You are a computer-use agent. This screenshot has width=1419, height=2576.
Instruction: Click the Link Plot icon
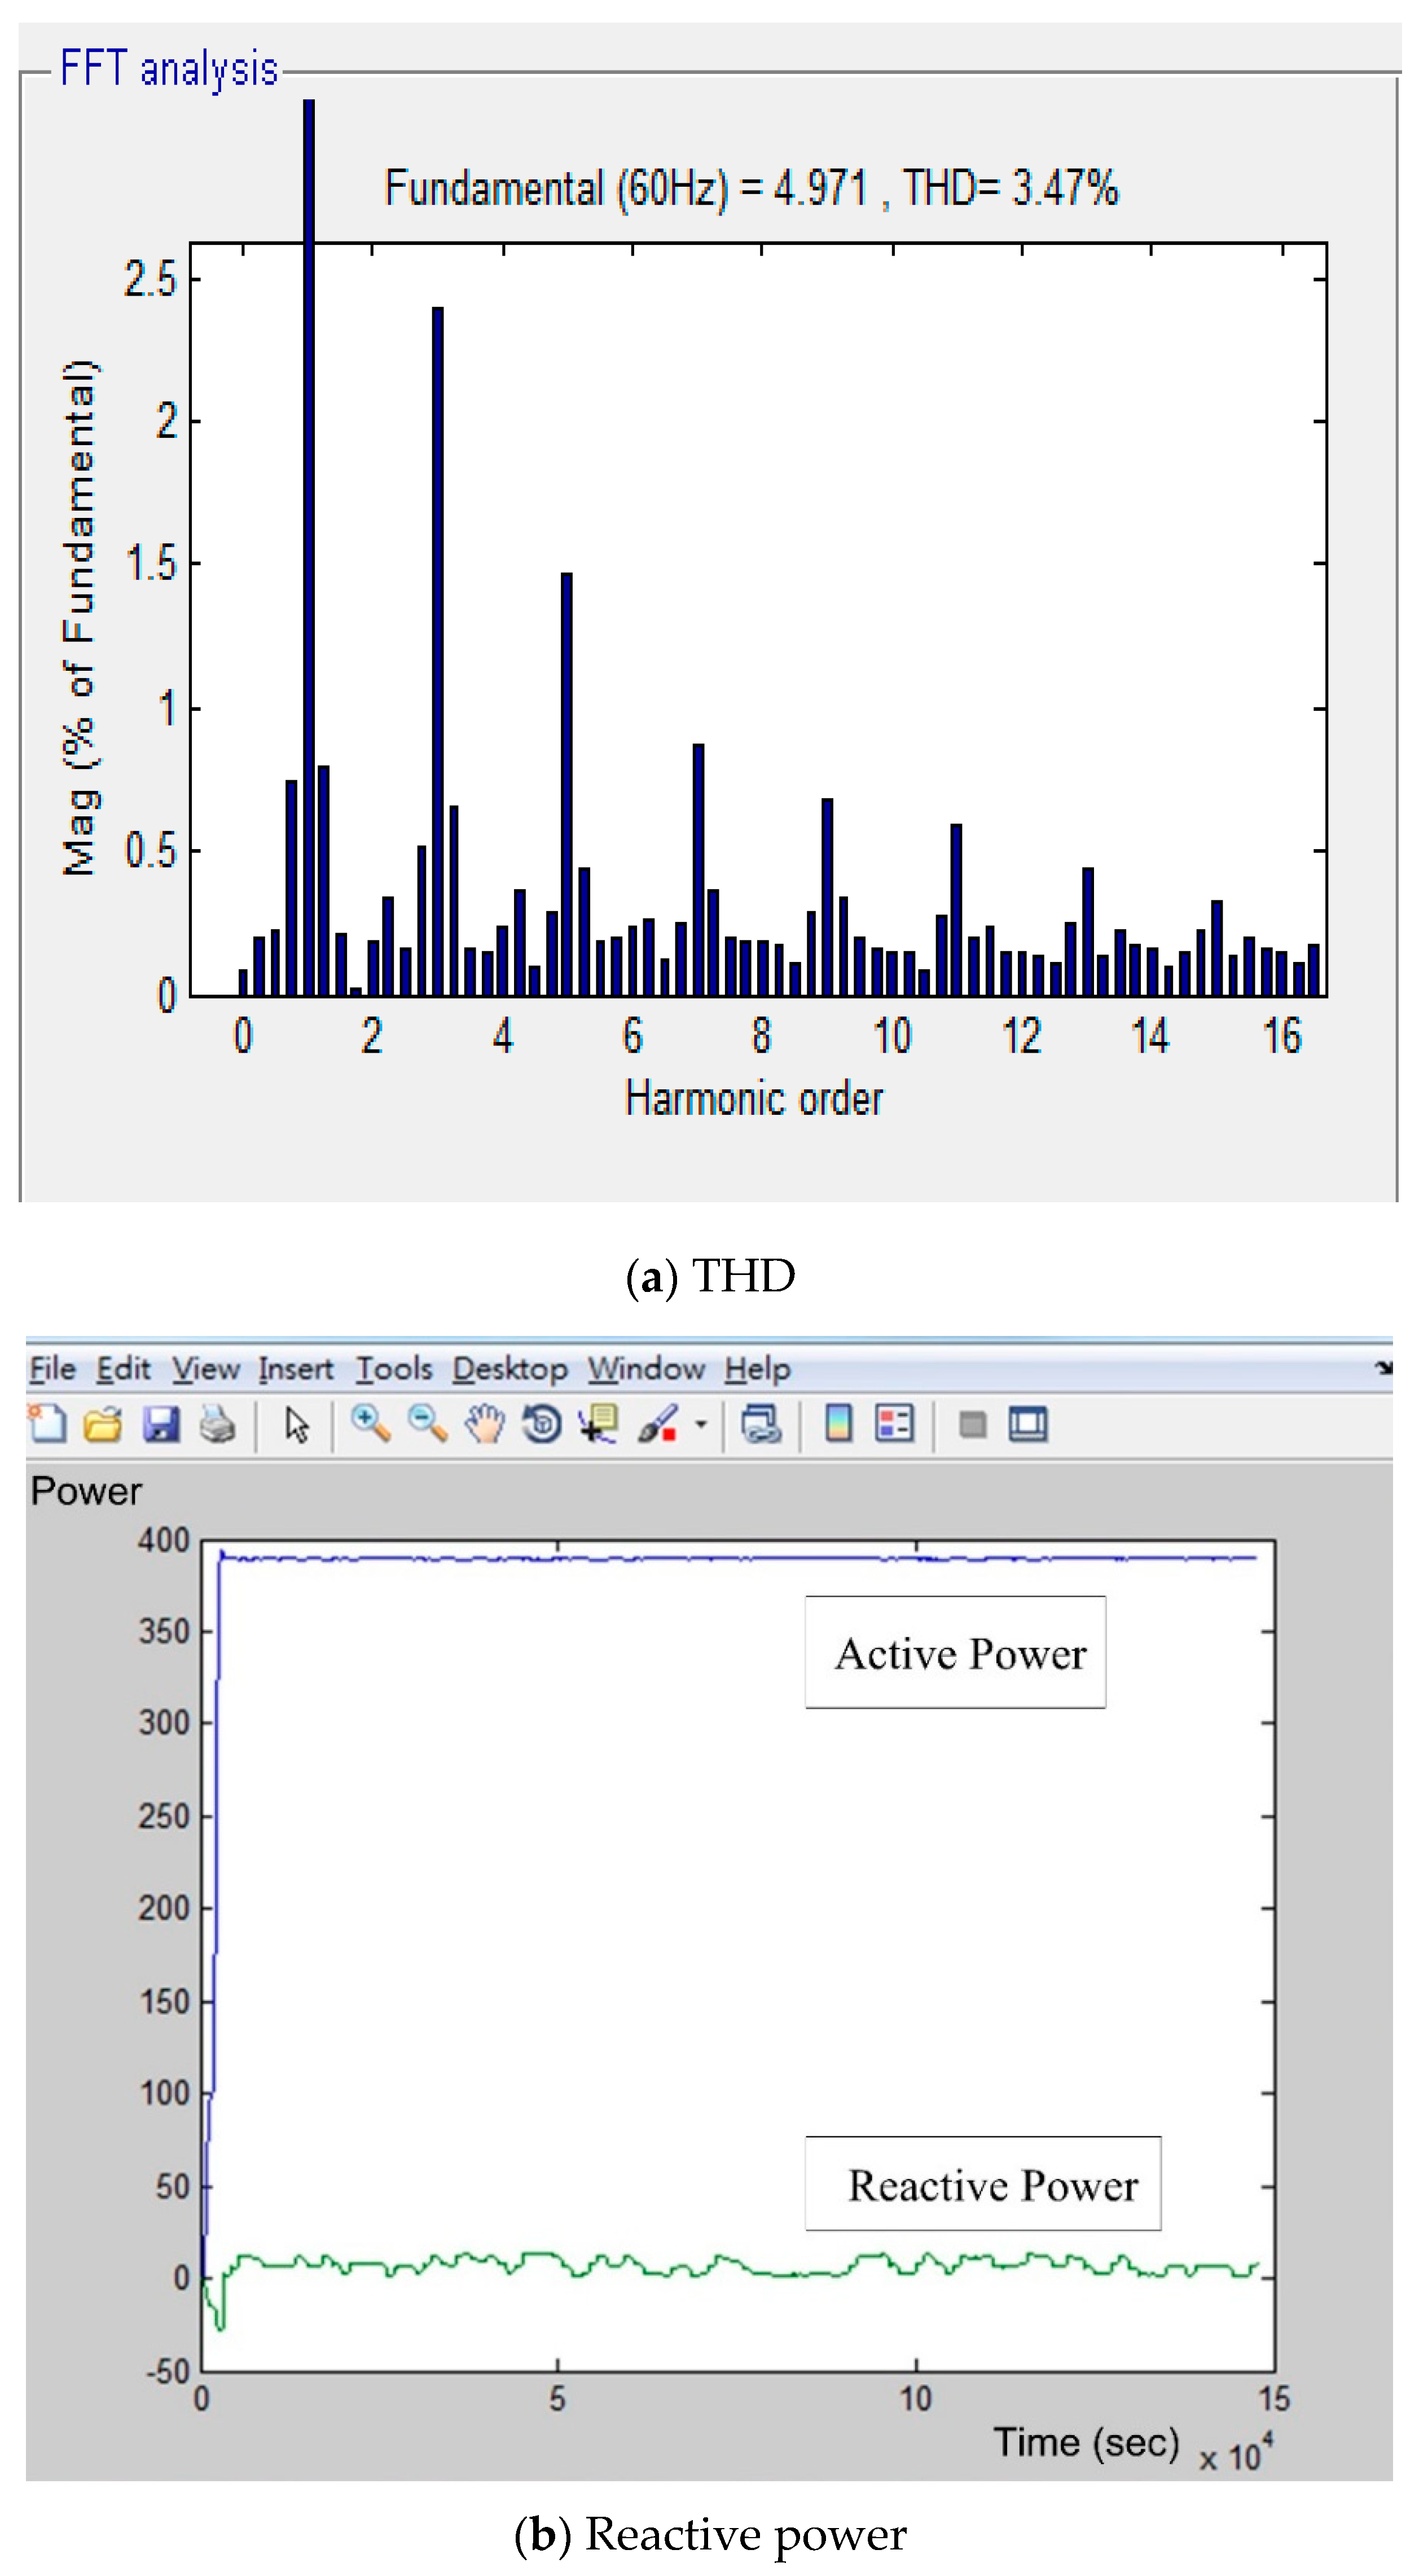[x=761, y=1423]
